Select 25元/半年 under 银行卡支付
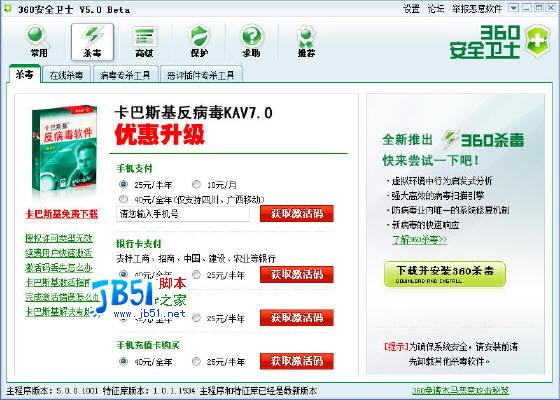560x400 pixels. [x=196, y=275]
